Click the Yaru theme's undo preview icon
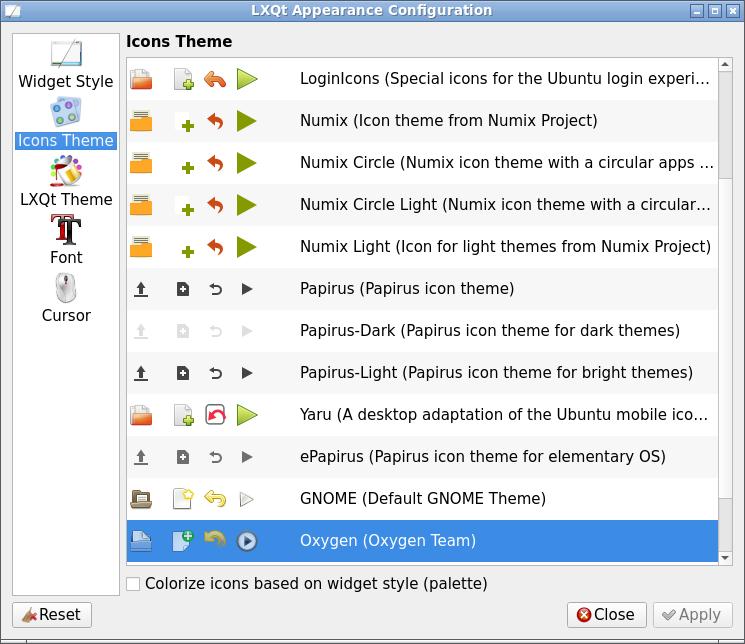 [x=215, y=414]
